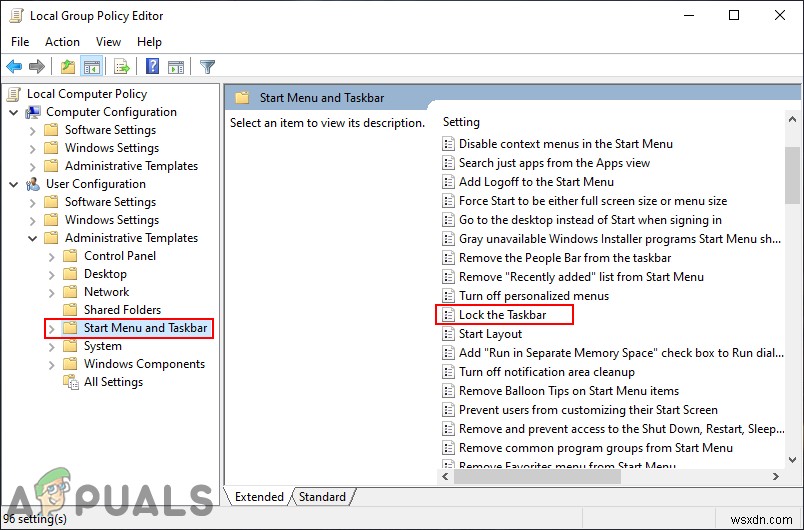Click policy icon beside Add Logoff to Start Menu

coord(448,182)
